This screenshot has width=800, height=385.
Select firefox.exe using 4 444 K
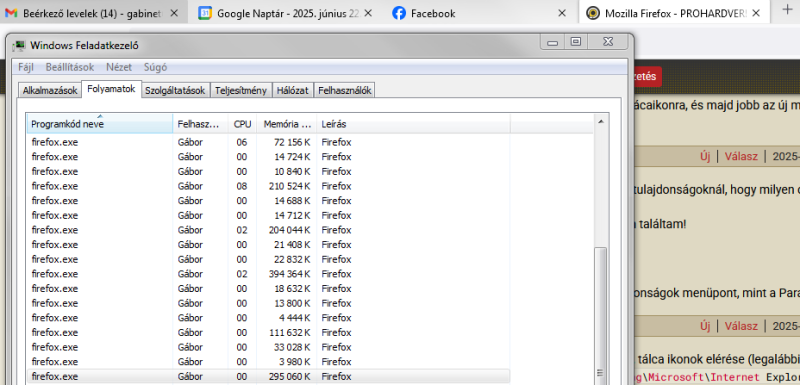[x=268, y=318]
